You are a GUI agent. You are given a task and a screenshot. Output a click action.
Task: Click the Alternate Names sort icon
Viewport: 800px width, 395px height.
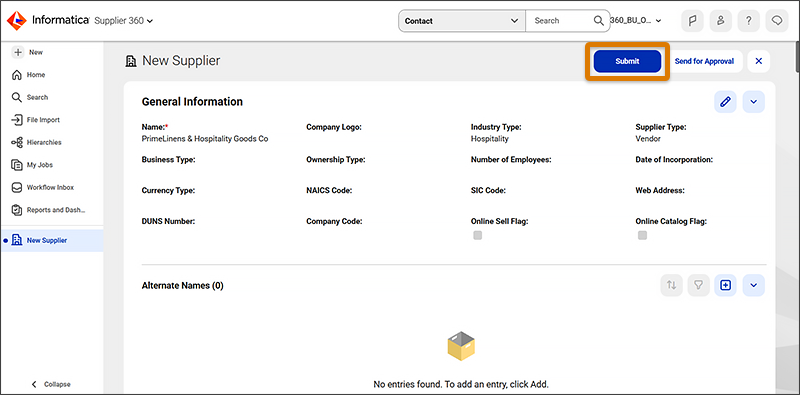tap(671, 285)
